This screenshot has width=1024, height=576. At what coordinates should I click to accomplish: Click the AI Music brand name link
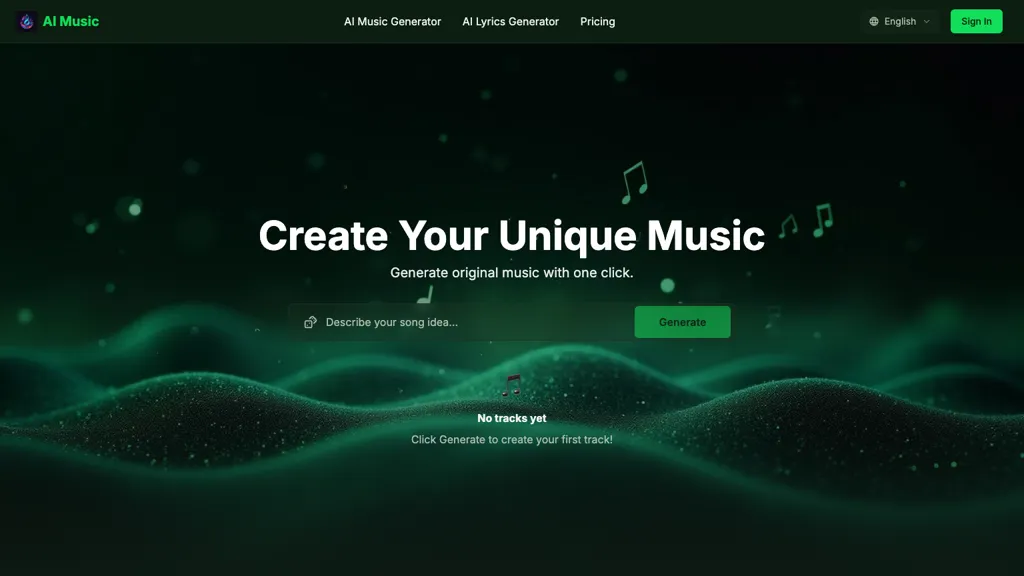[x=71, y=22]
